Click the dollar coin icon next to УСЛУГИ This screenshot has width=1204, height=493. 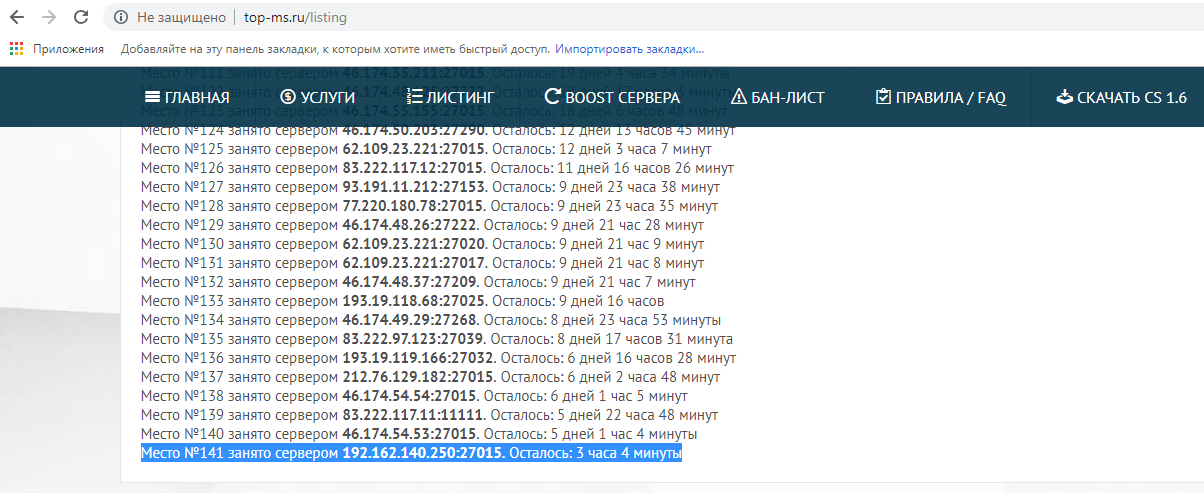(x=289, y=97)
